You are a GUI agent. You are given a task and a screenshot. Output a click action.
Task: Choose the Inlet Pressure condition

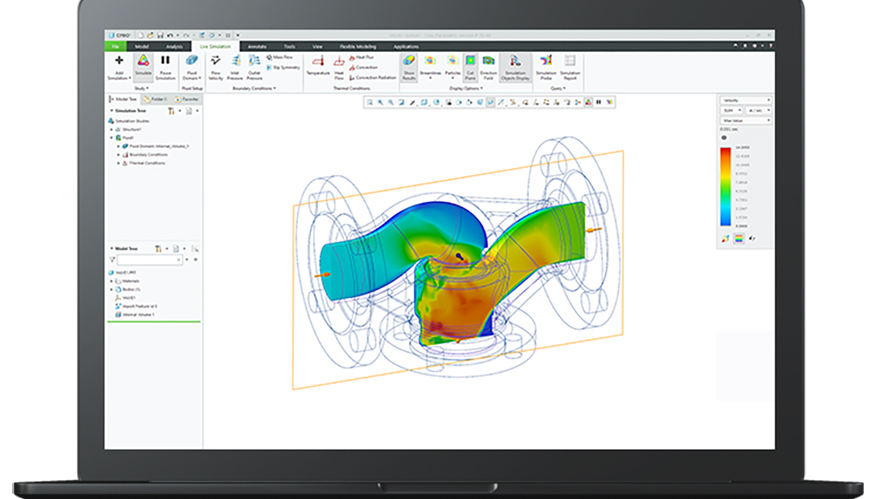point(235,62)
